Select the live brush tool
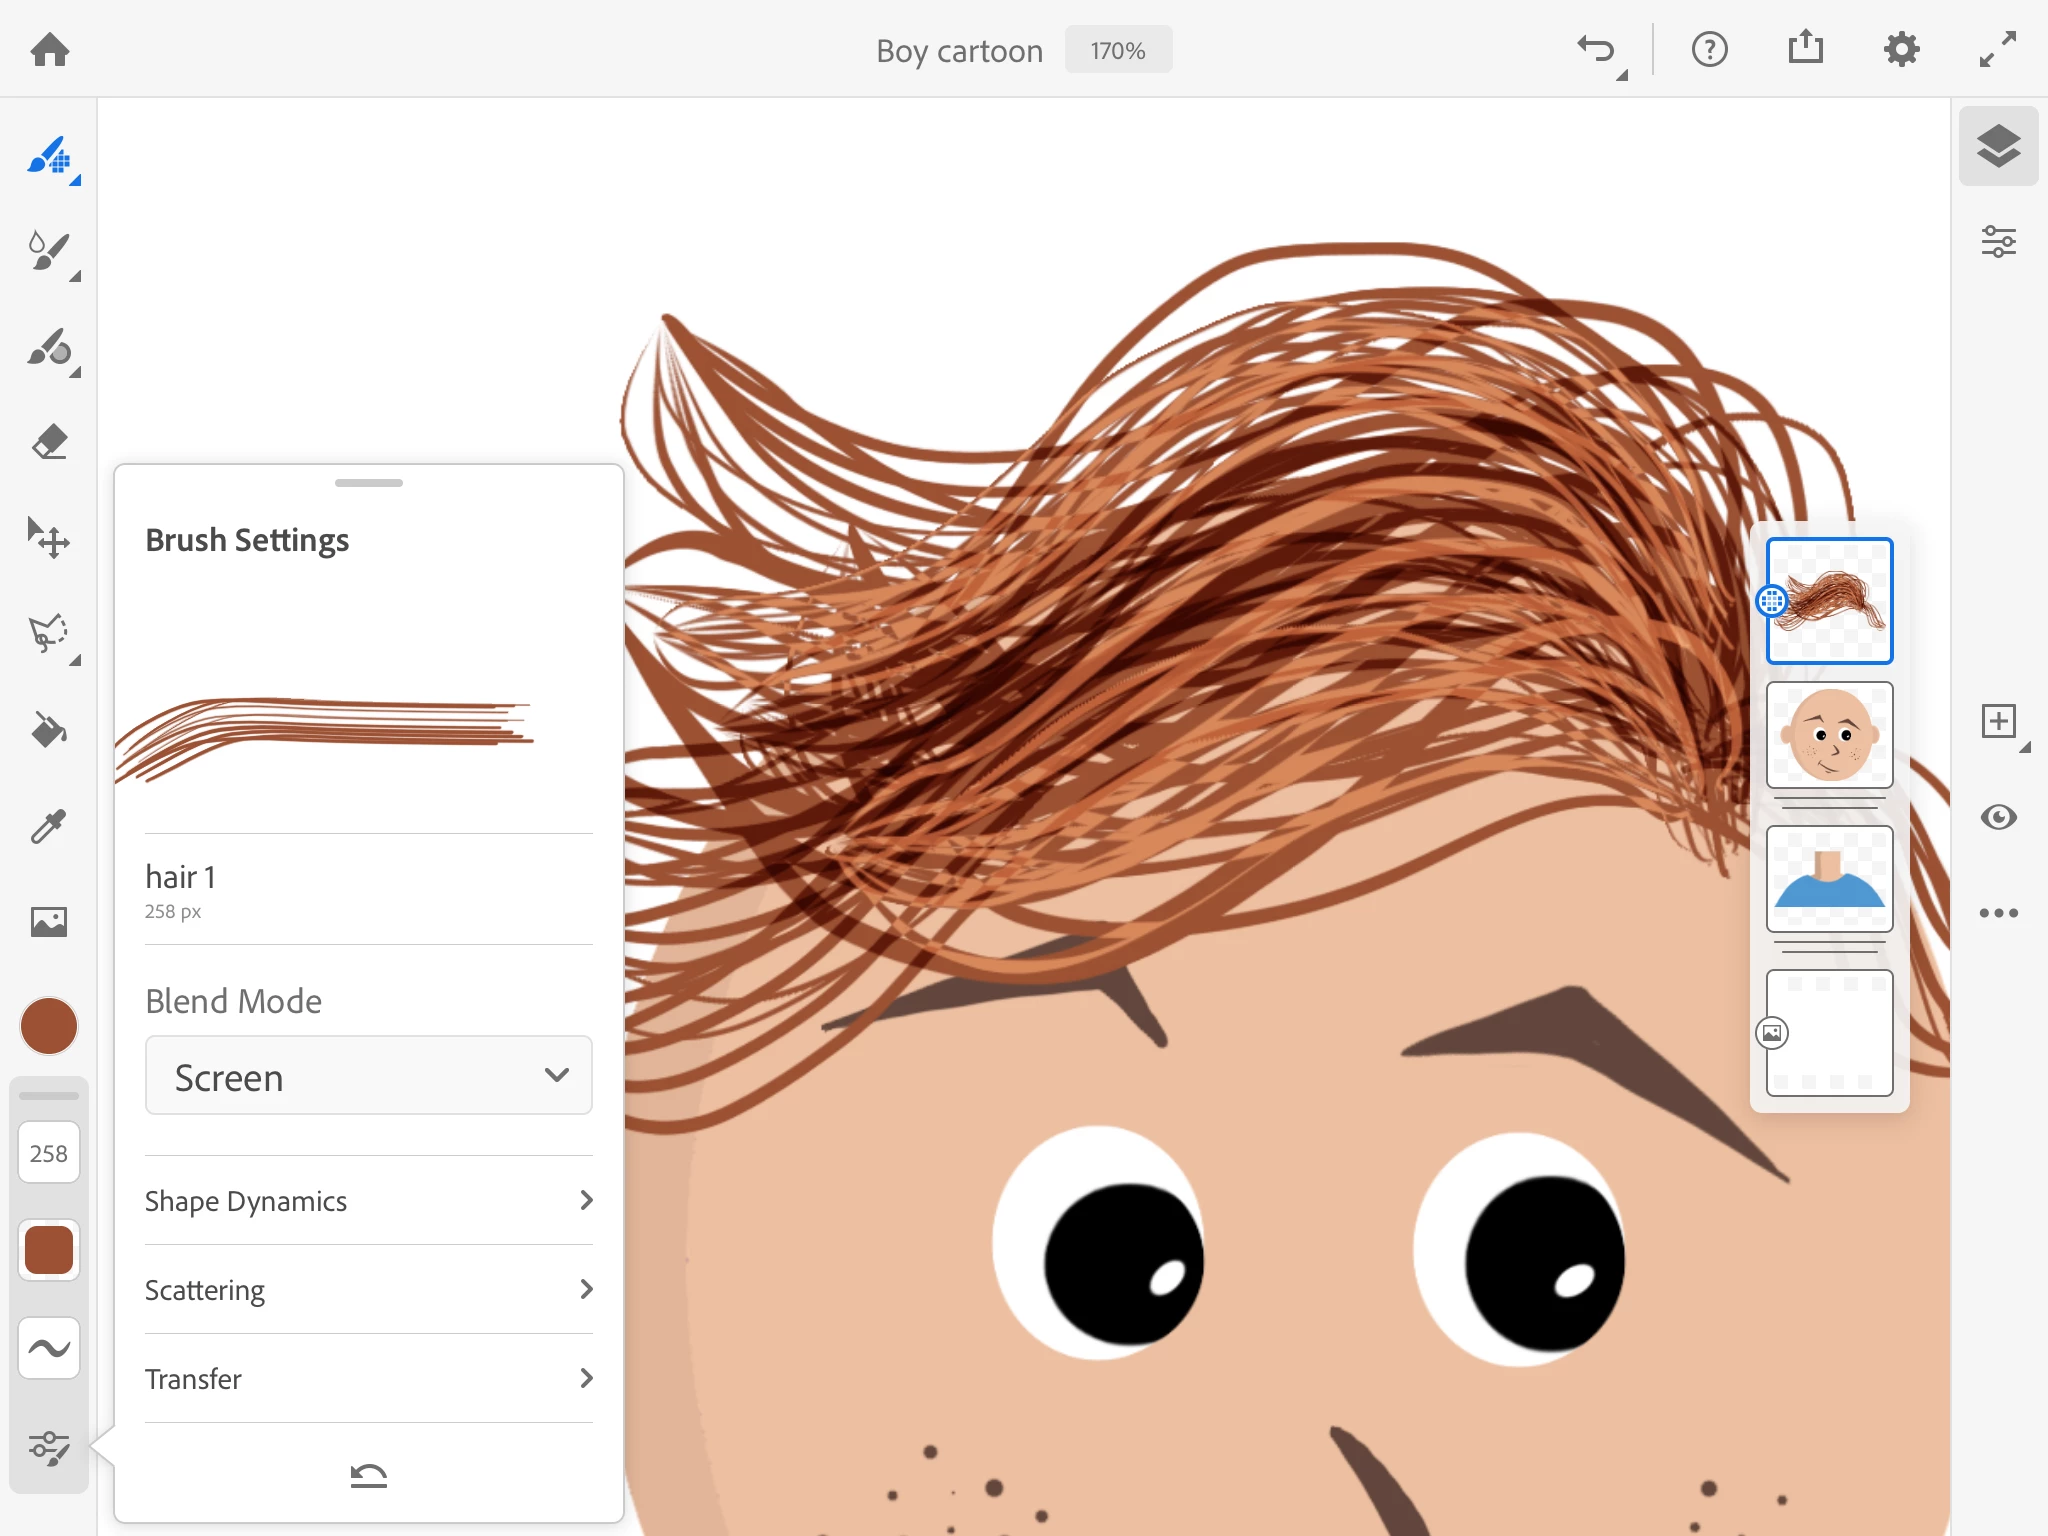The image size is (2048, 1536). pyautogui.click(x=48, y=252)
